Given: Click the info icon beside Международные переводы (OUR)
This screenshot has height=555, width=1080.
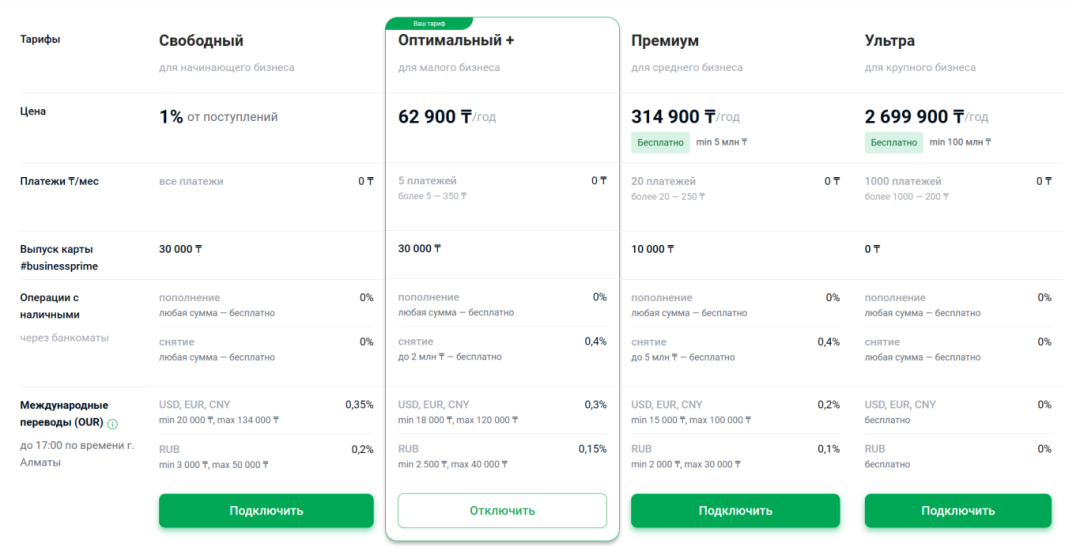Looking at the screenshot, I should coord(113,424).
